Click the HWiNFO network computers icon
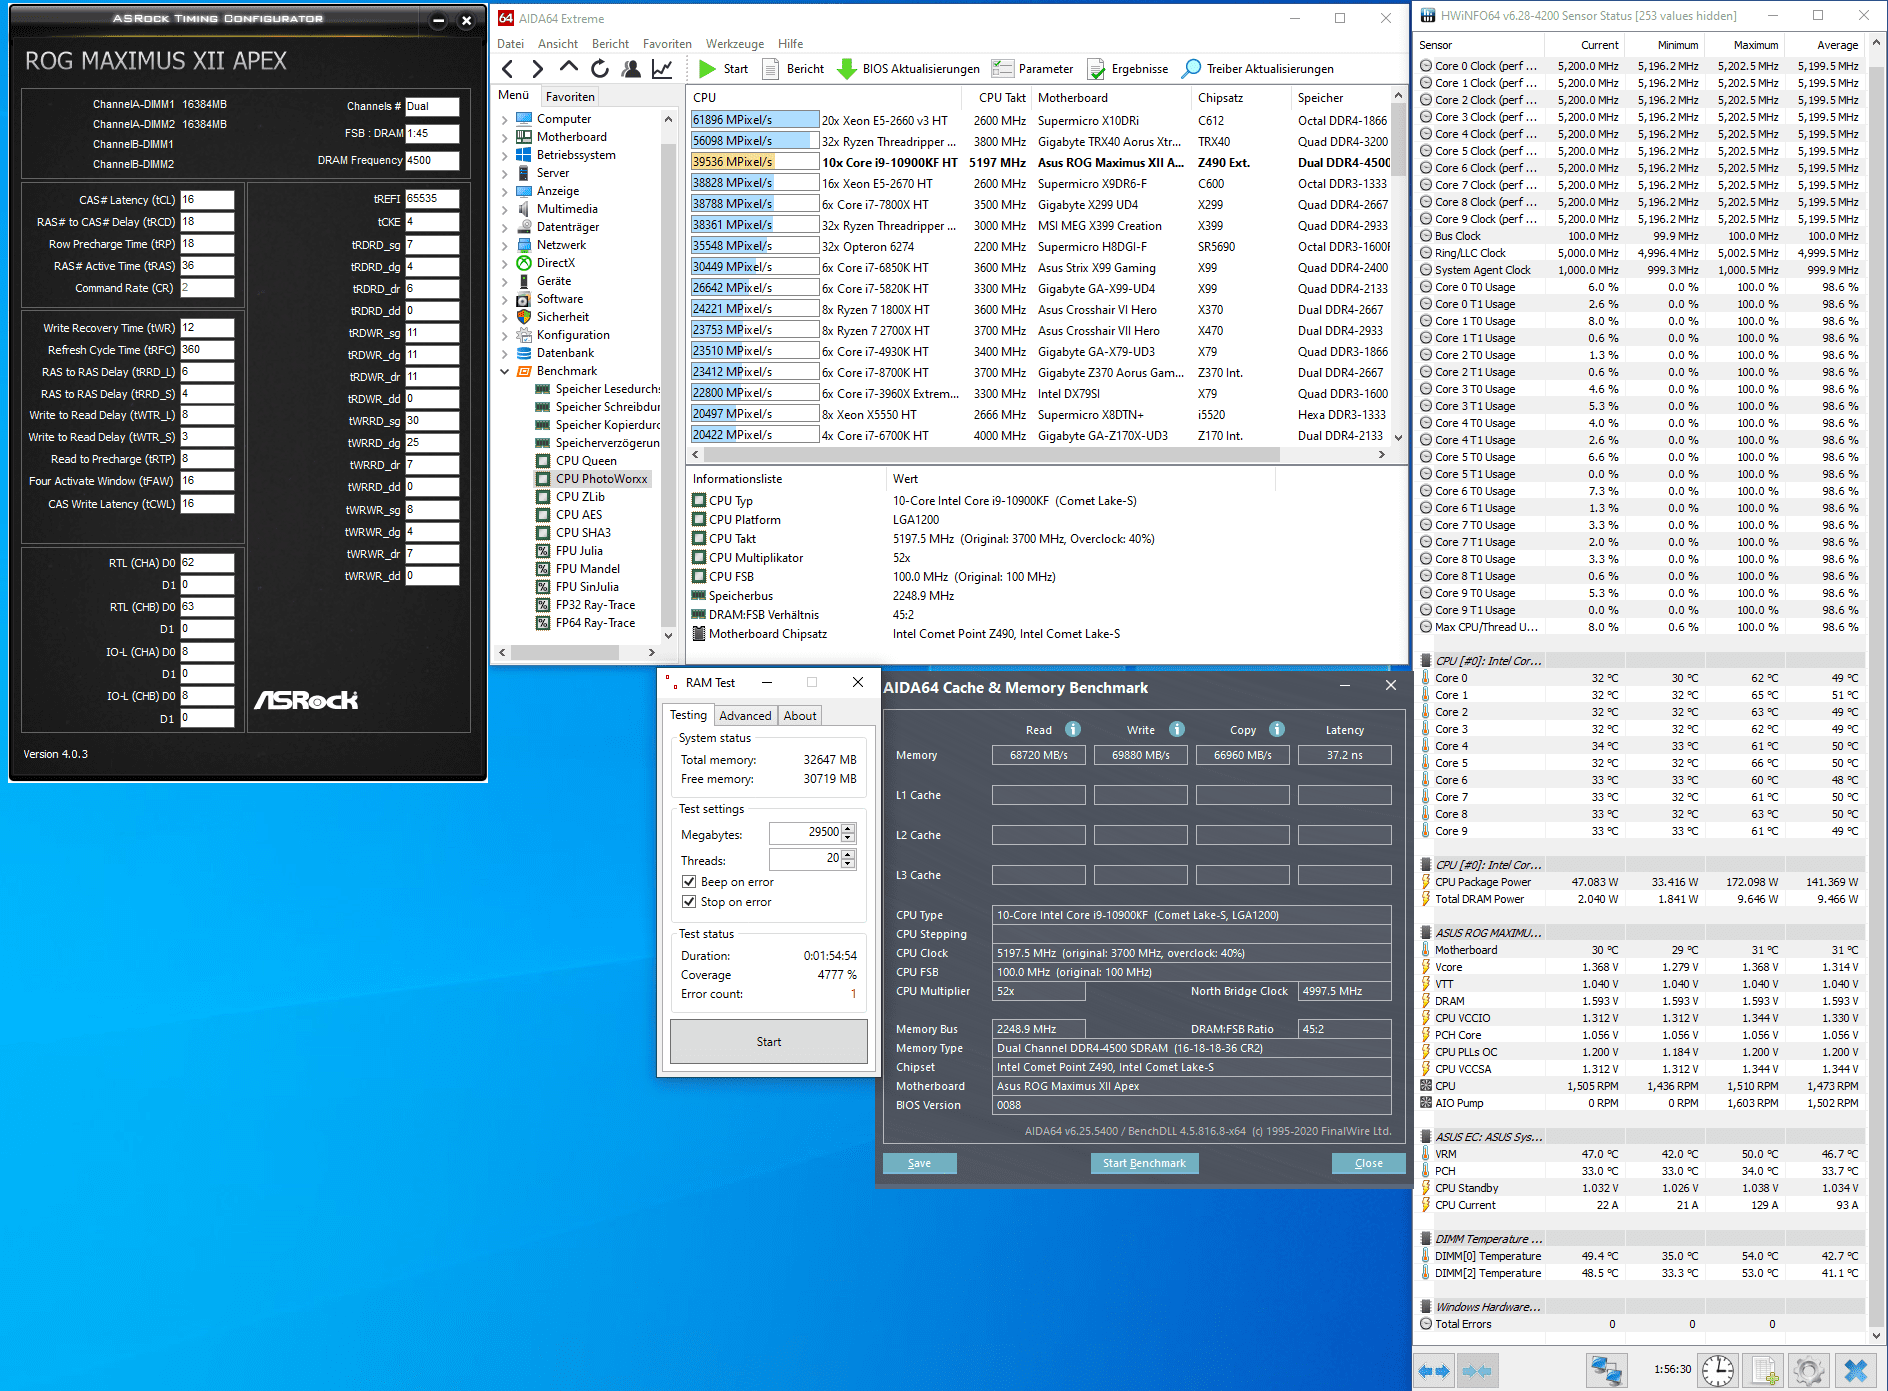This screenshot has width=1888, height=1391. point(1607,1370)
